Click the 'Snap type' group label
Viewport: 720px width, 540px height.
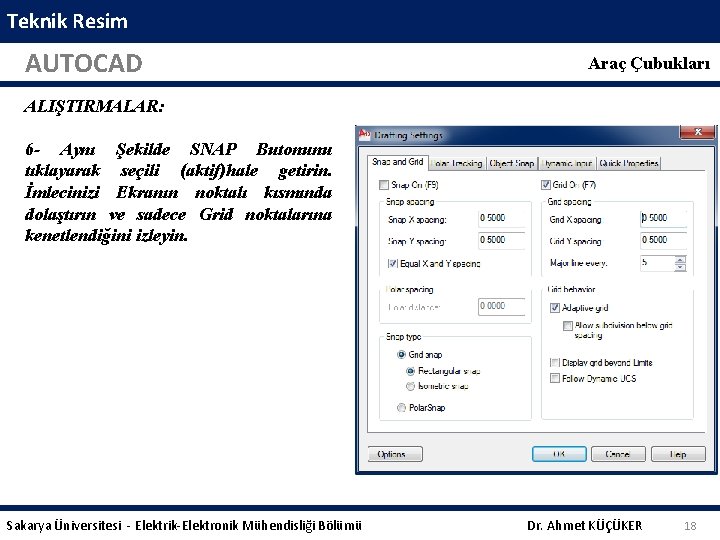[x=403, y=337]
